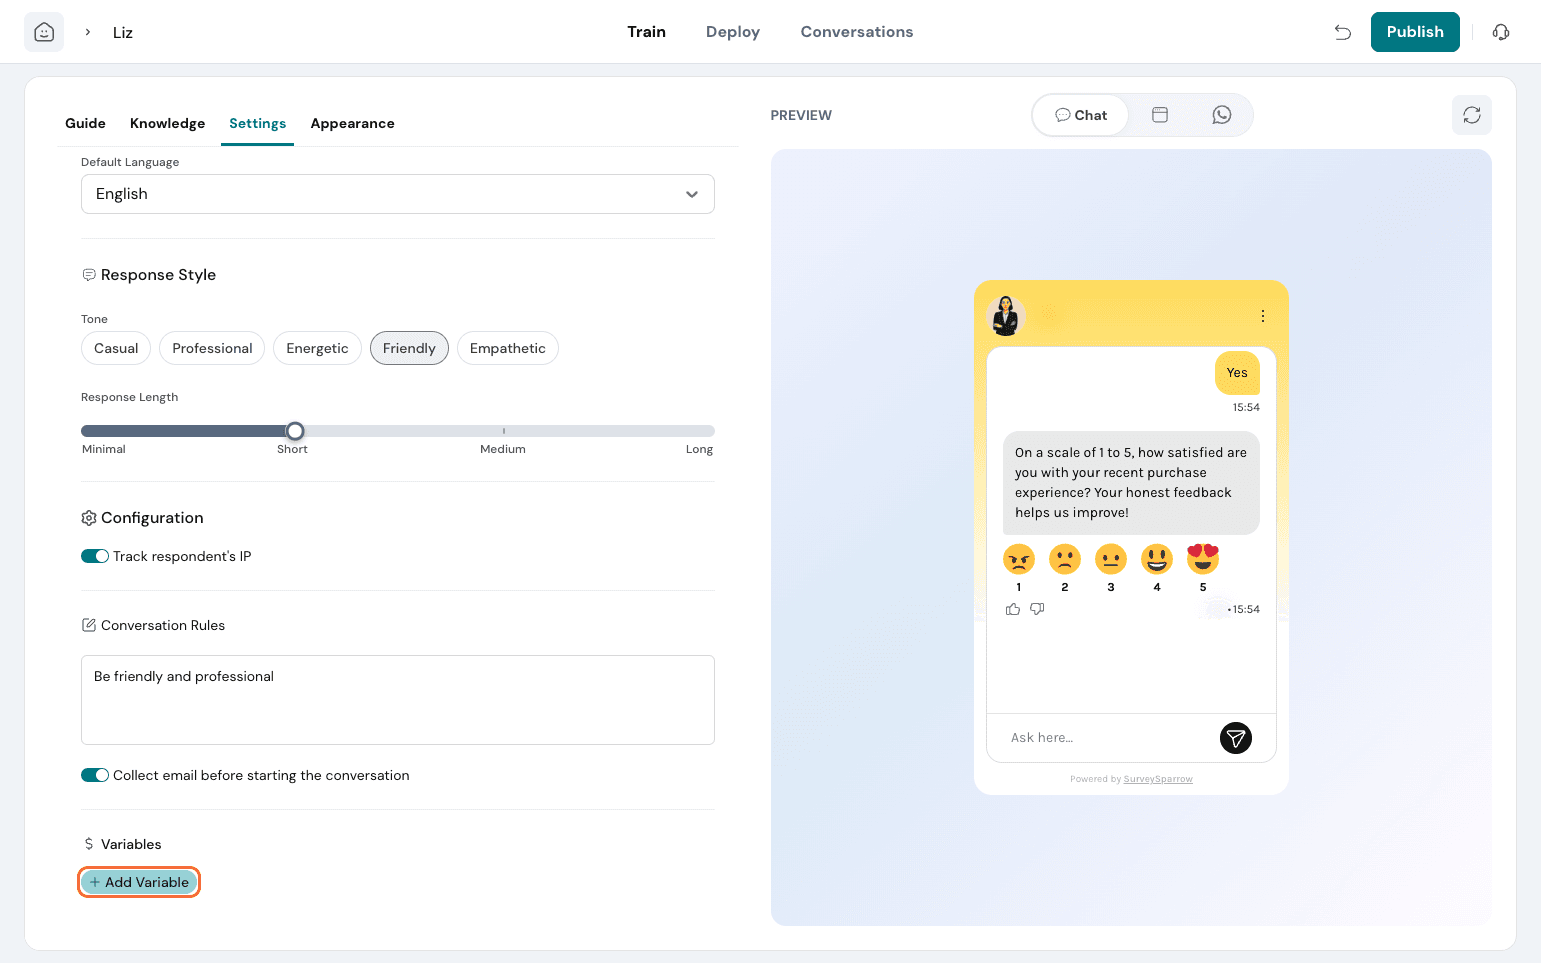Click the thumbs up feedback icon
1541x963 pixels.
[x=1013, y=609]
